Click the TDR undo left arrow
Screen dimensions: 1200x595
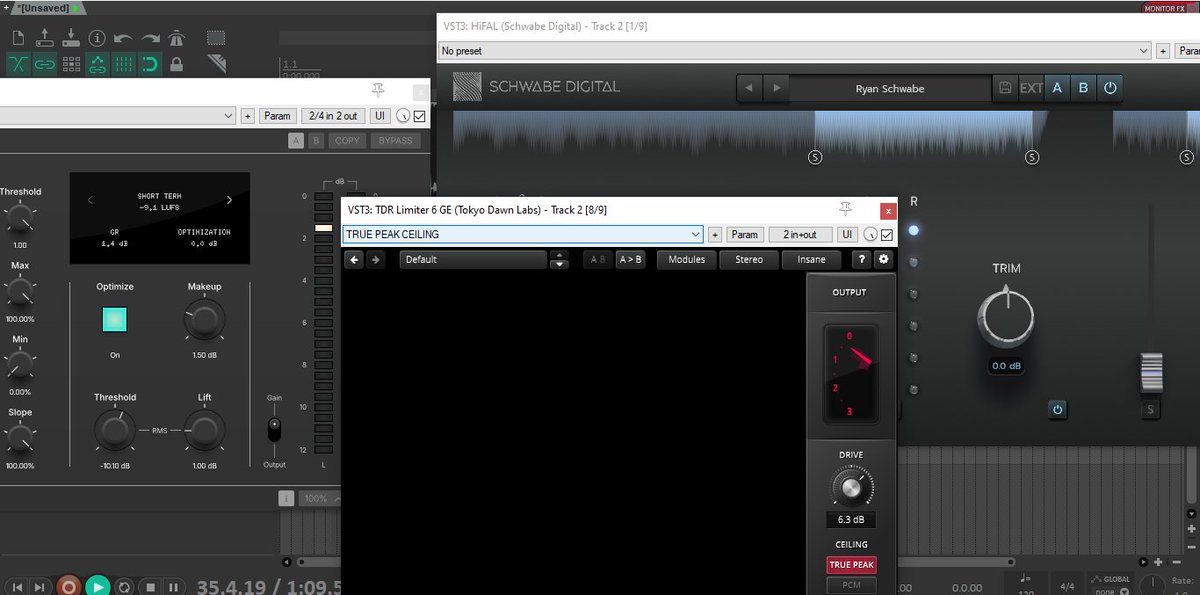coord(355,259)
